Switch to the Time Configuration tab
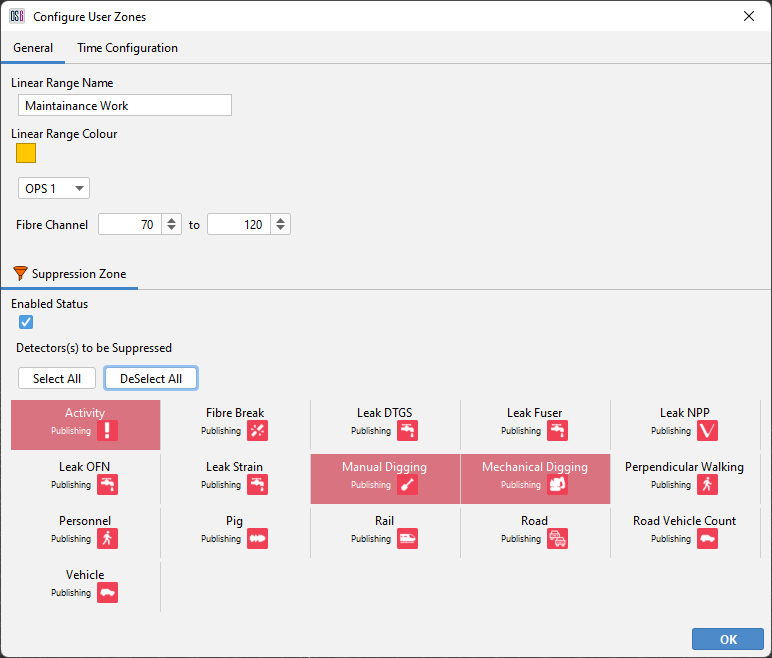Image resolution: width=772 pixels, height=658 pixels. tap(127, 48)
